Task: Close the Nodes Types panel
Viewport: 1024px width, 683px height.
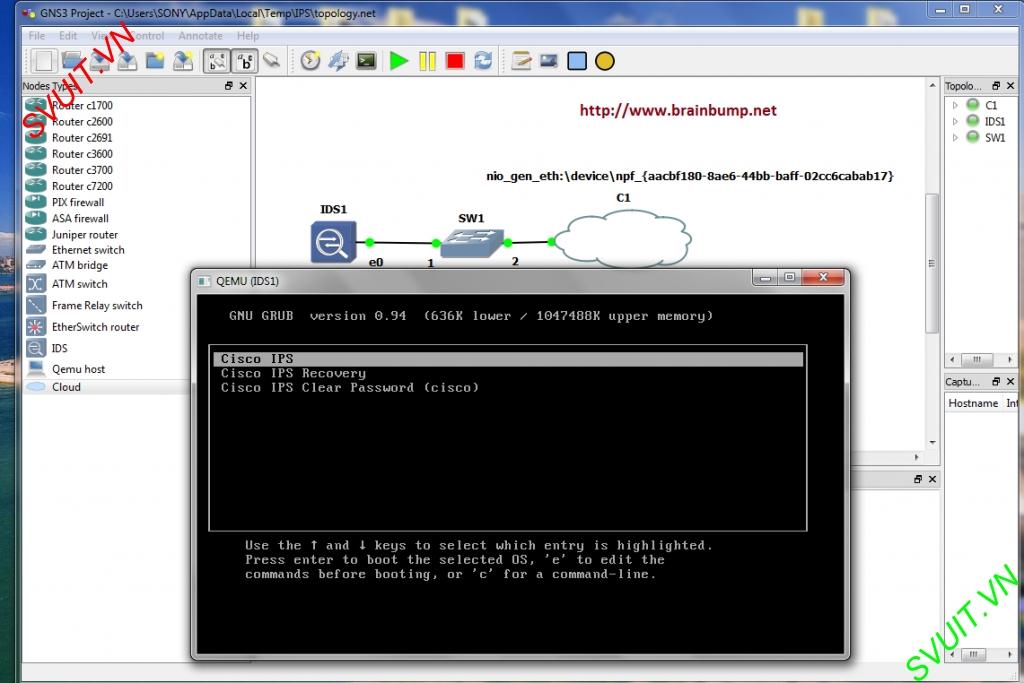Action: [244, 86]
